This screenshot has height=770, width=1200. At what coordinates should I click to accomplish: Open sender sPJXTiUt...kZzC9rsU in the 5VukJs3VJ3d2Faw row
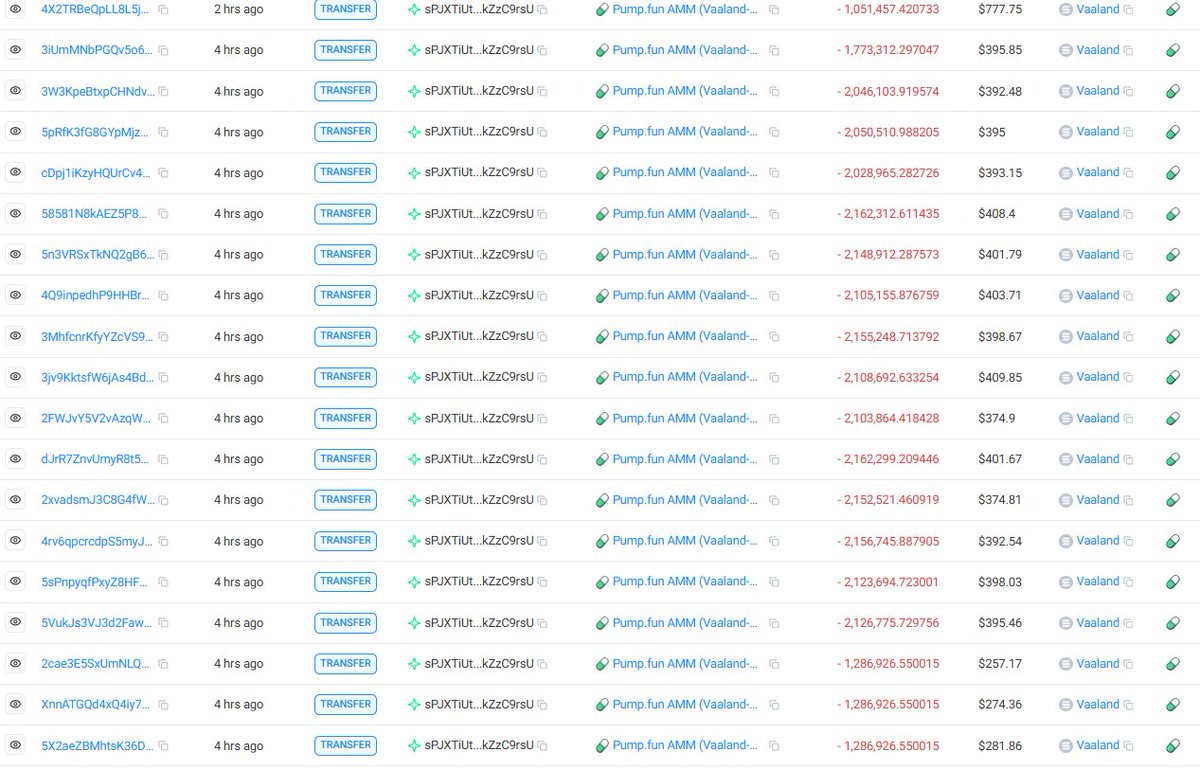point(479,623)
